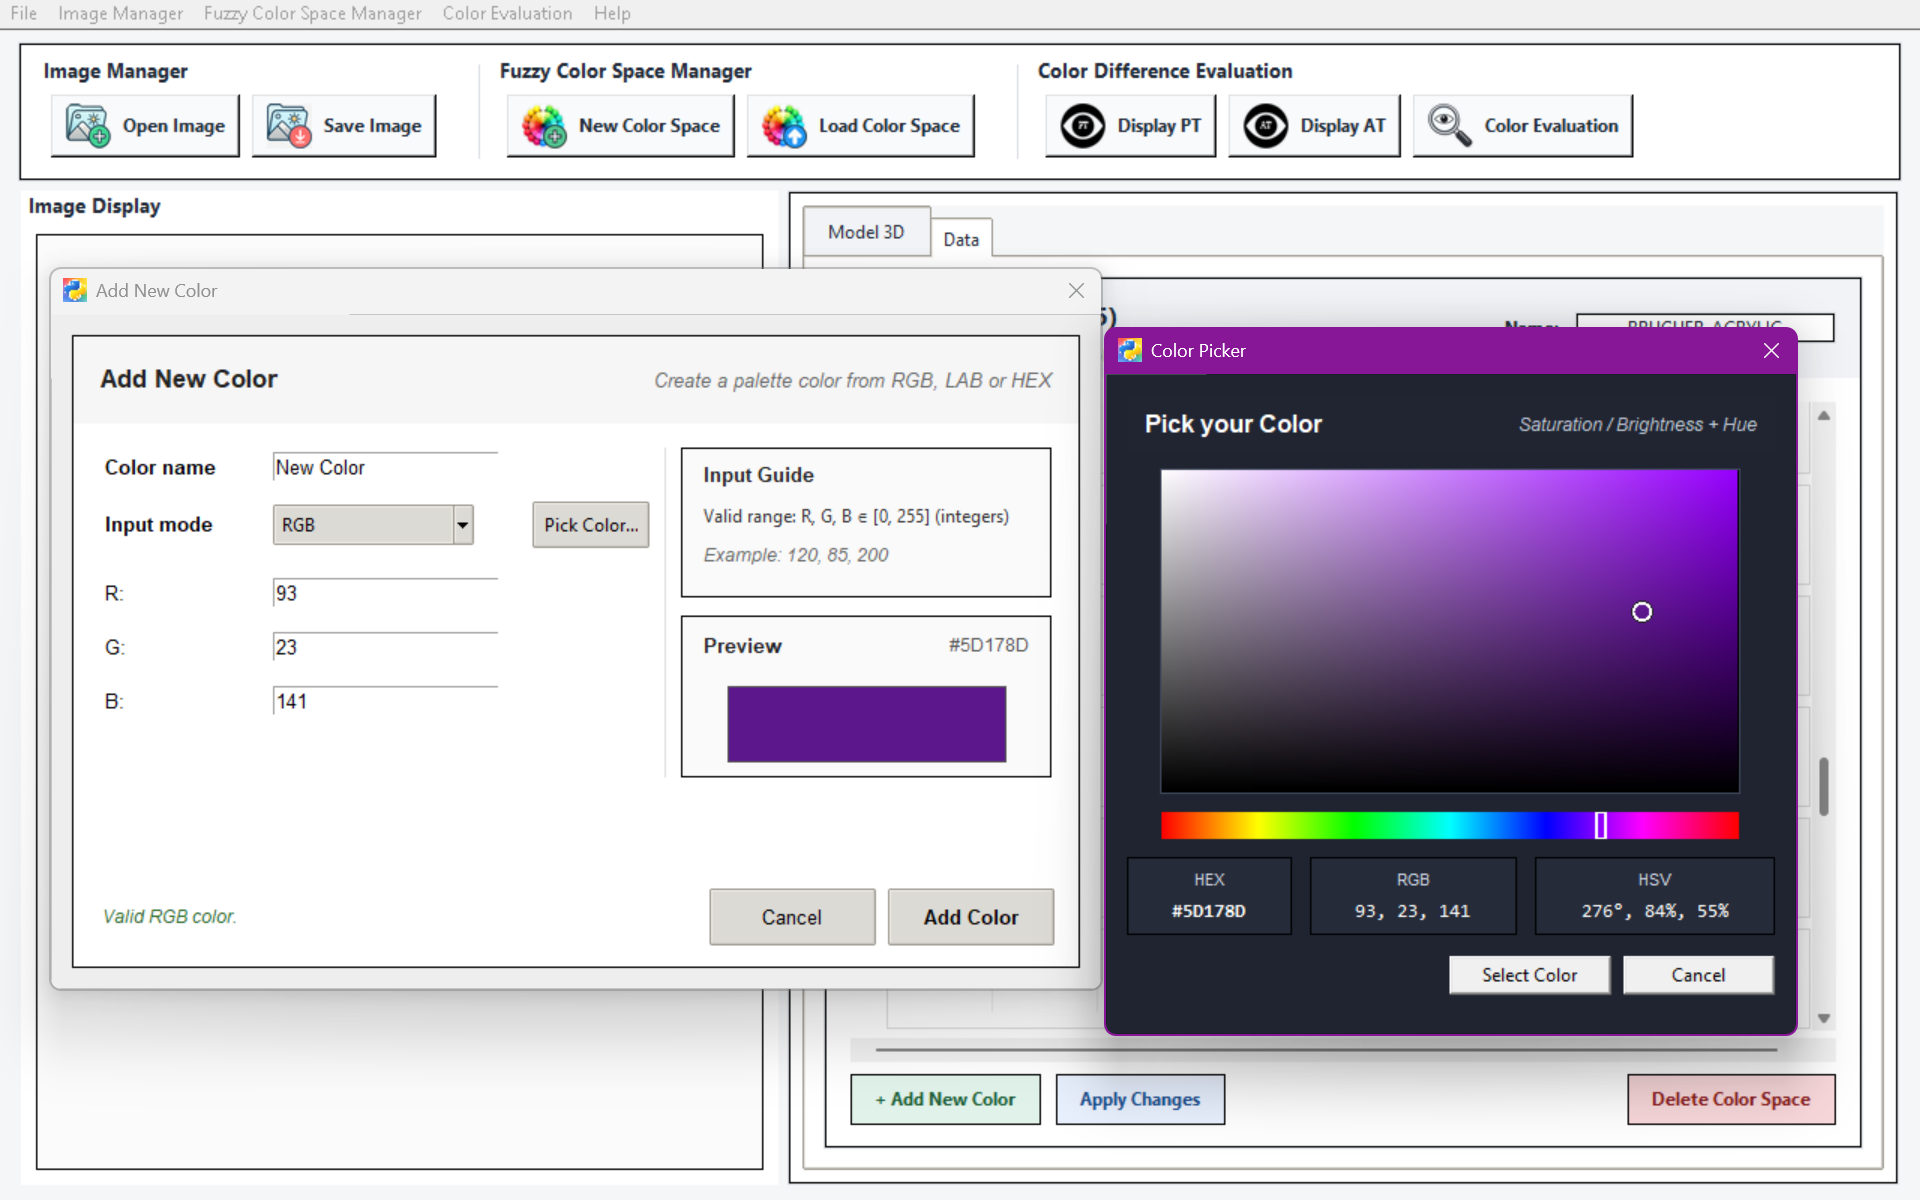Click the purple Preview color swatch
Image resolution: width=1920 pixels, height=1200 pixels.
click(x=866, y=724)
